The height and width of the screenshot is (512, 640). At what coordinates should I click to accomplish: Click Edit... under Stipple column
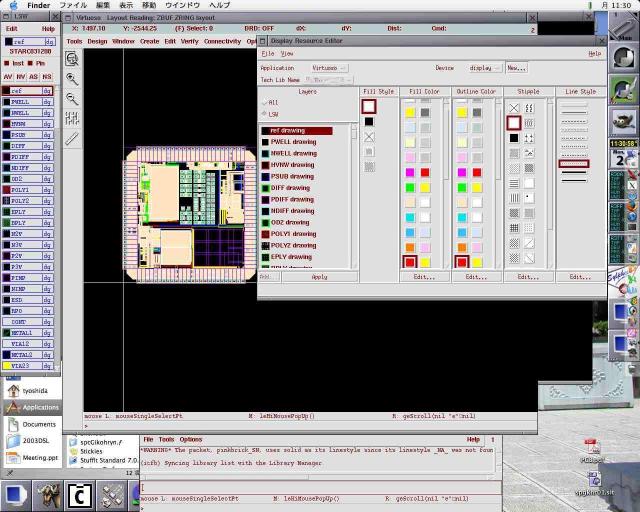pyautogui.click(x=528, y=277)
